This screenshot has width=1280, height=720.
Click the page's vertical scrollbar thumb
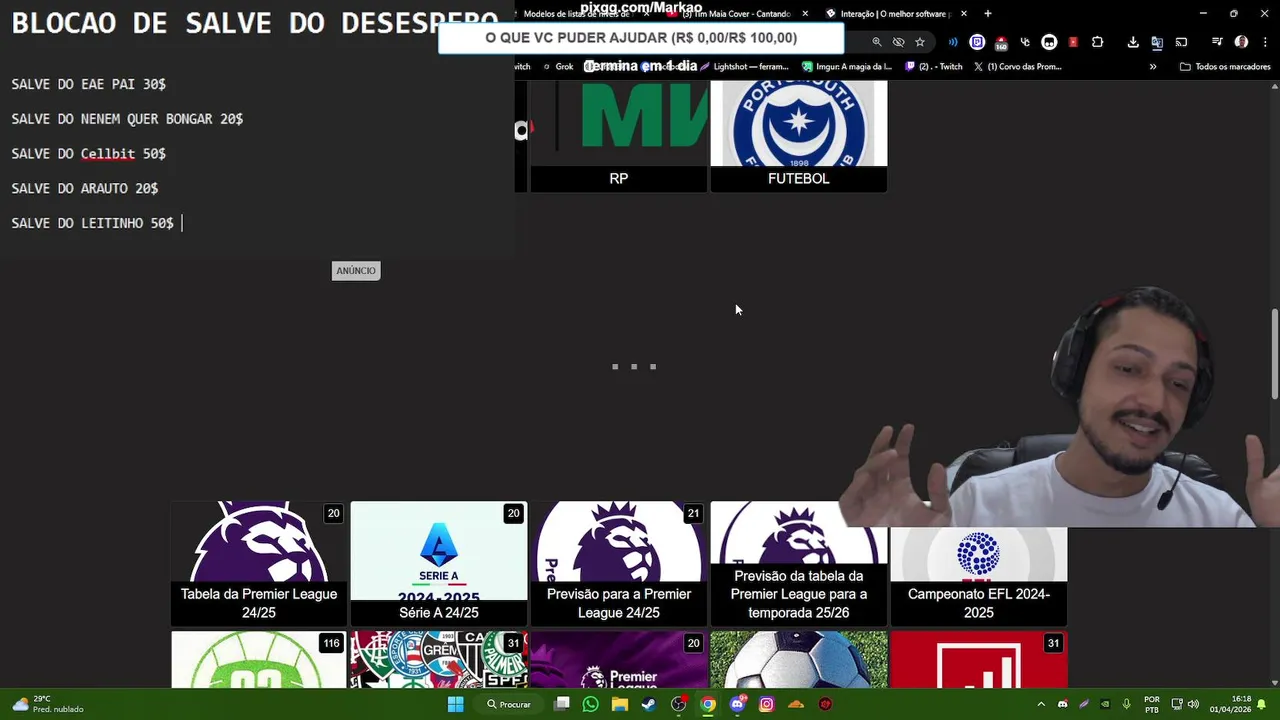click(1274, 355)
